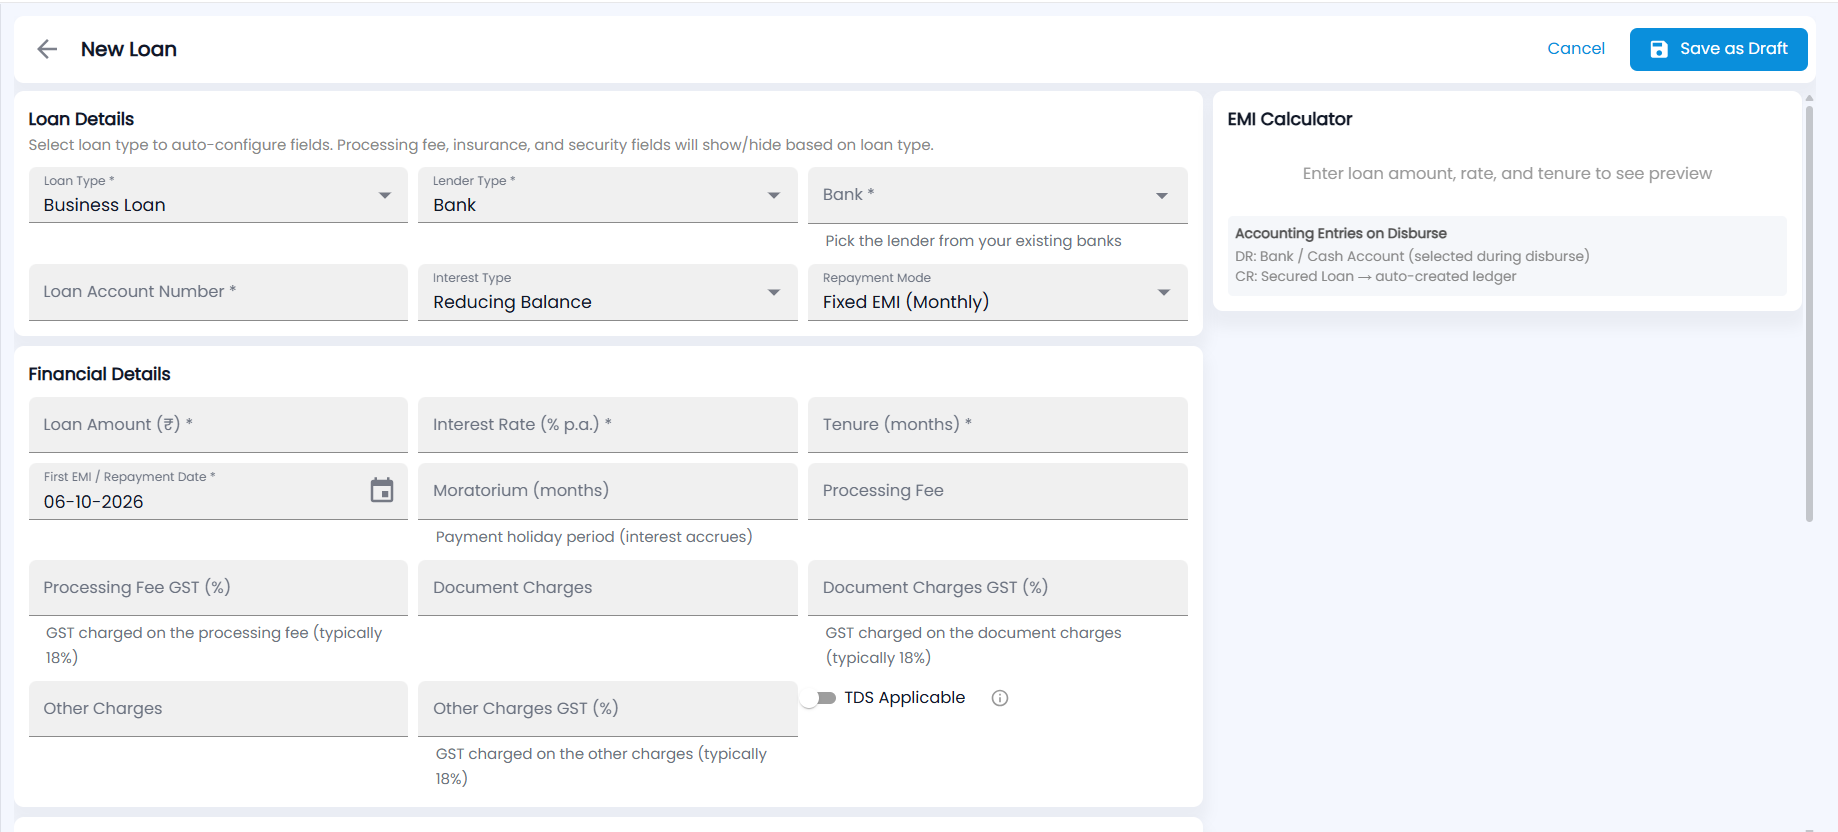Save the loan as draft
This screenshot has height=832, width=1838.
click(1718, 49)
